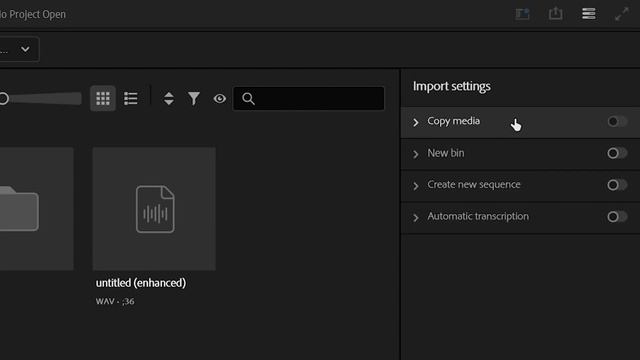Image resolution: width=640 pixels, height=360 pixels.
Task: Enable the Copy media toggle
Action: [x=617, y=121]
